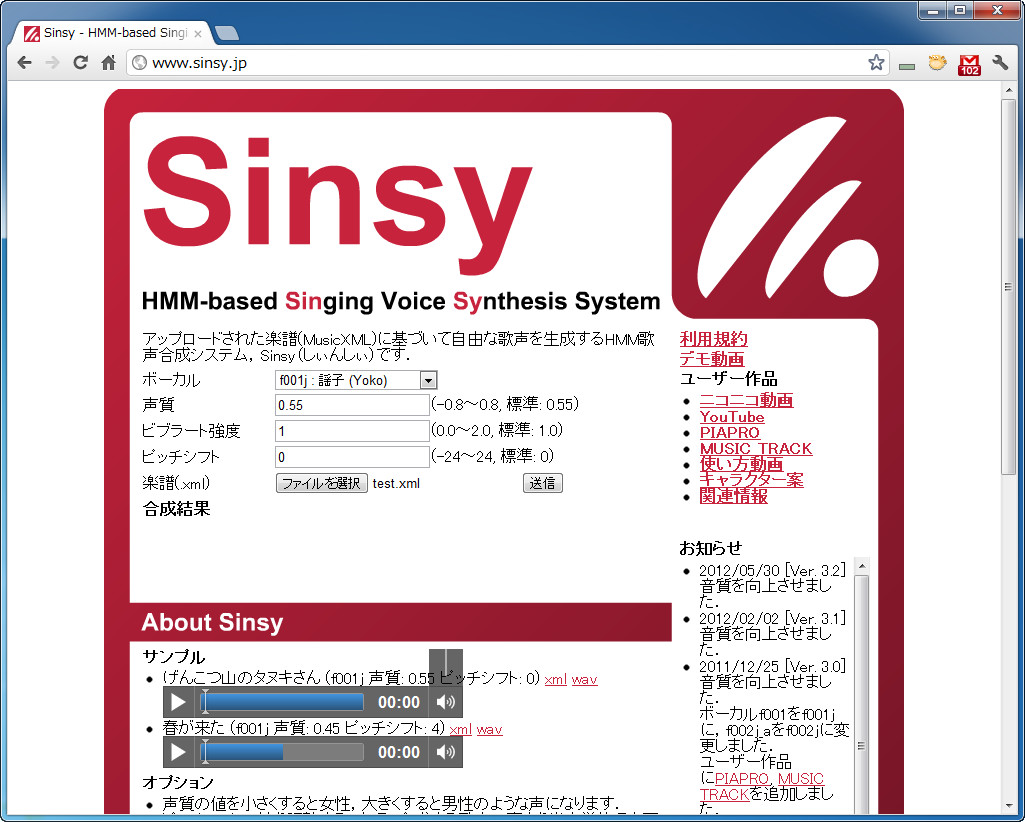Click the test.xml selected file name

396,483
